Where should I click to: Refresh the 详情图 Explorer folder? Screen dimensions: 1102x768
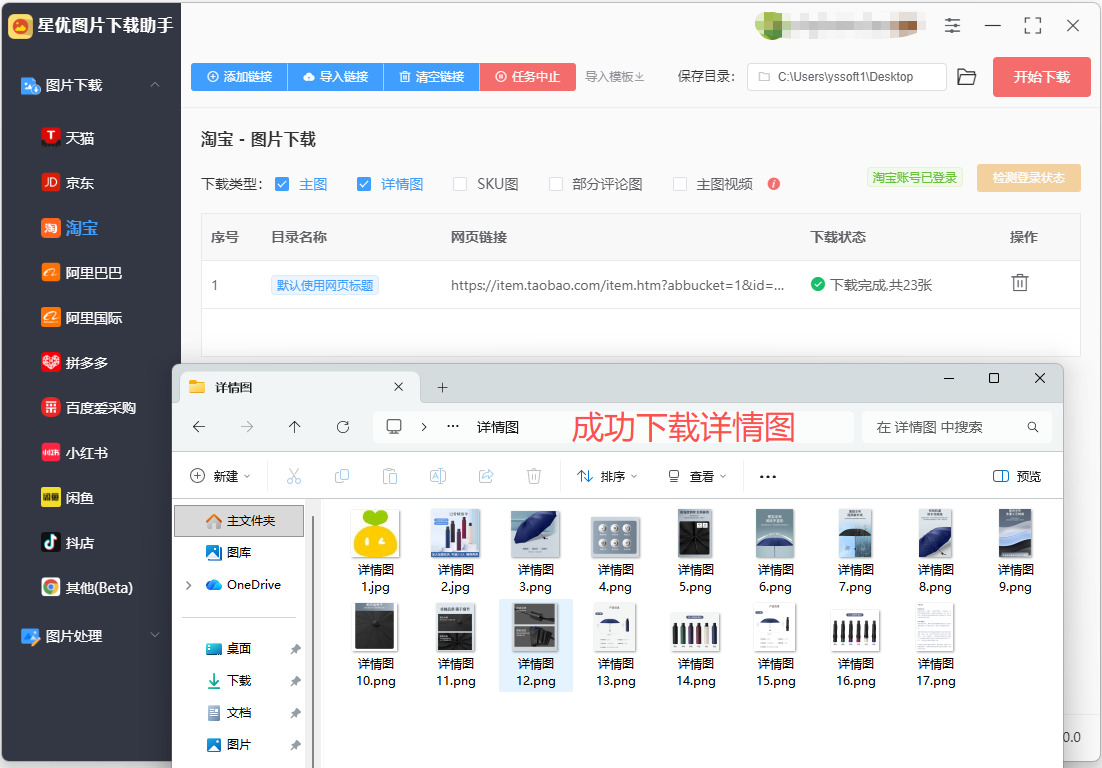click(343, 427)
